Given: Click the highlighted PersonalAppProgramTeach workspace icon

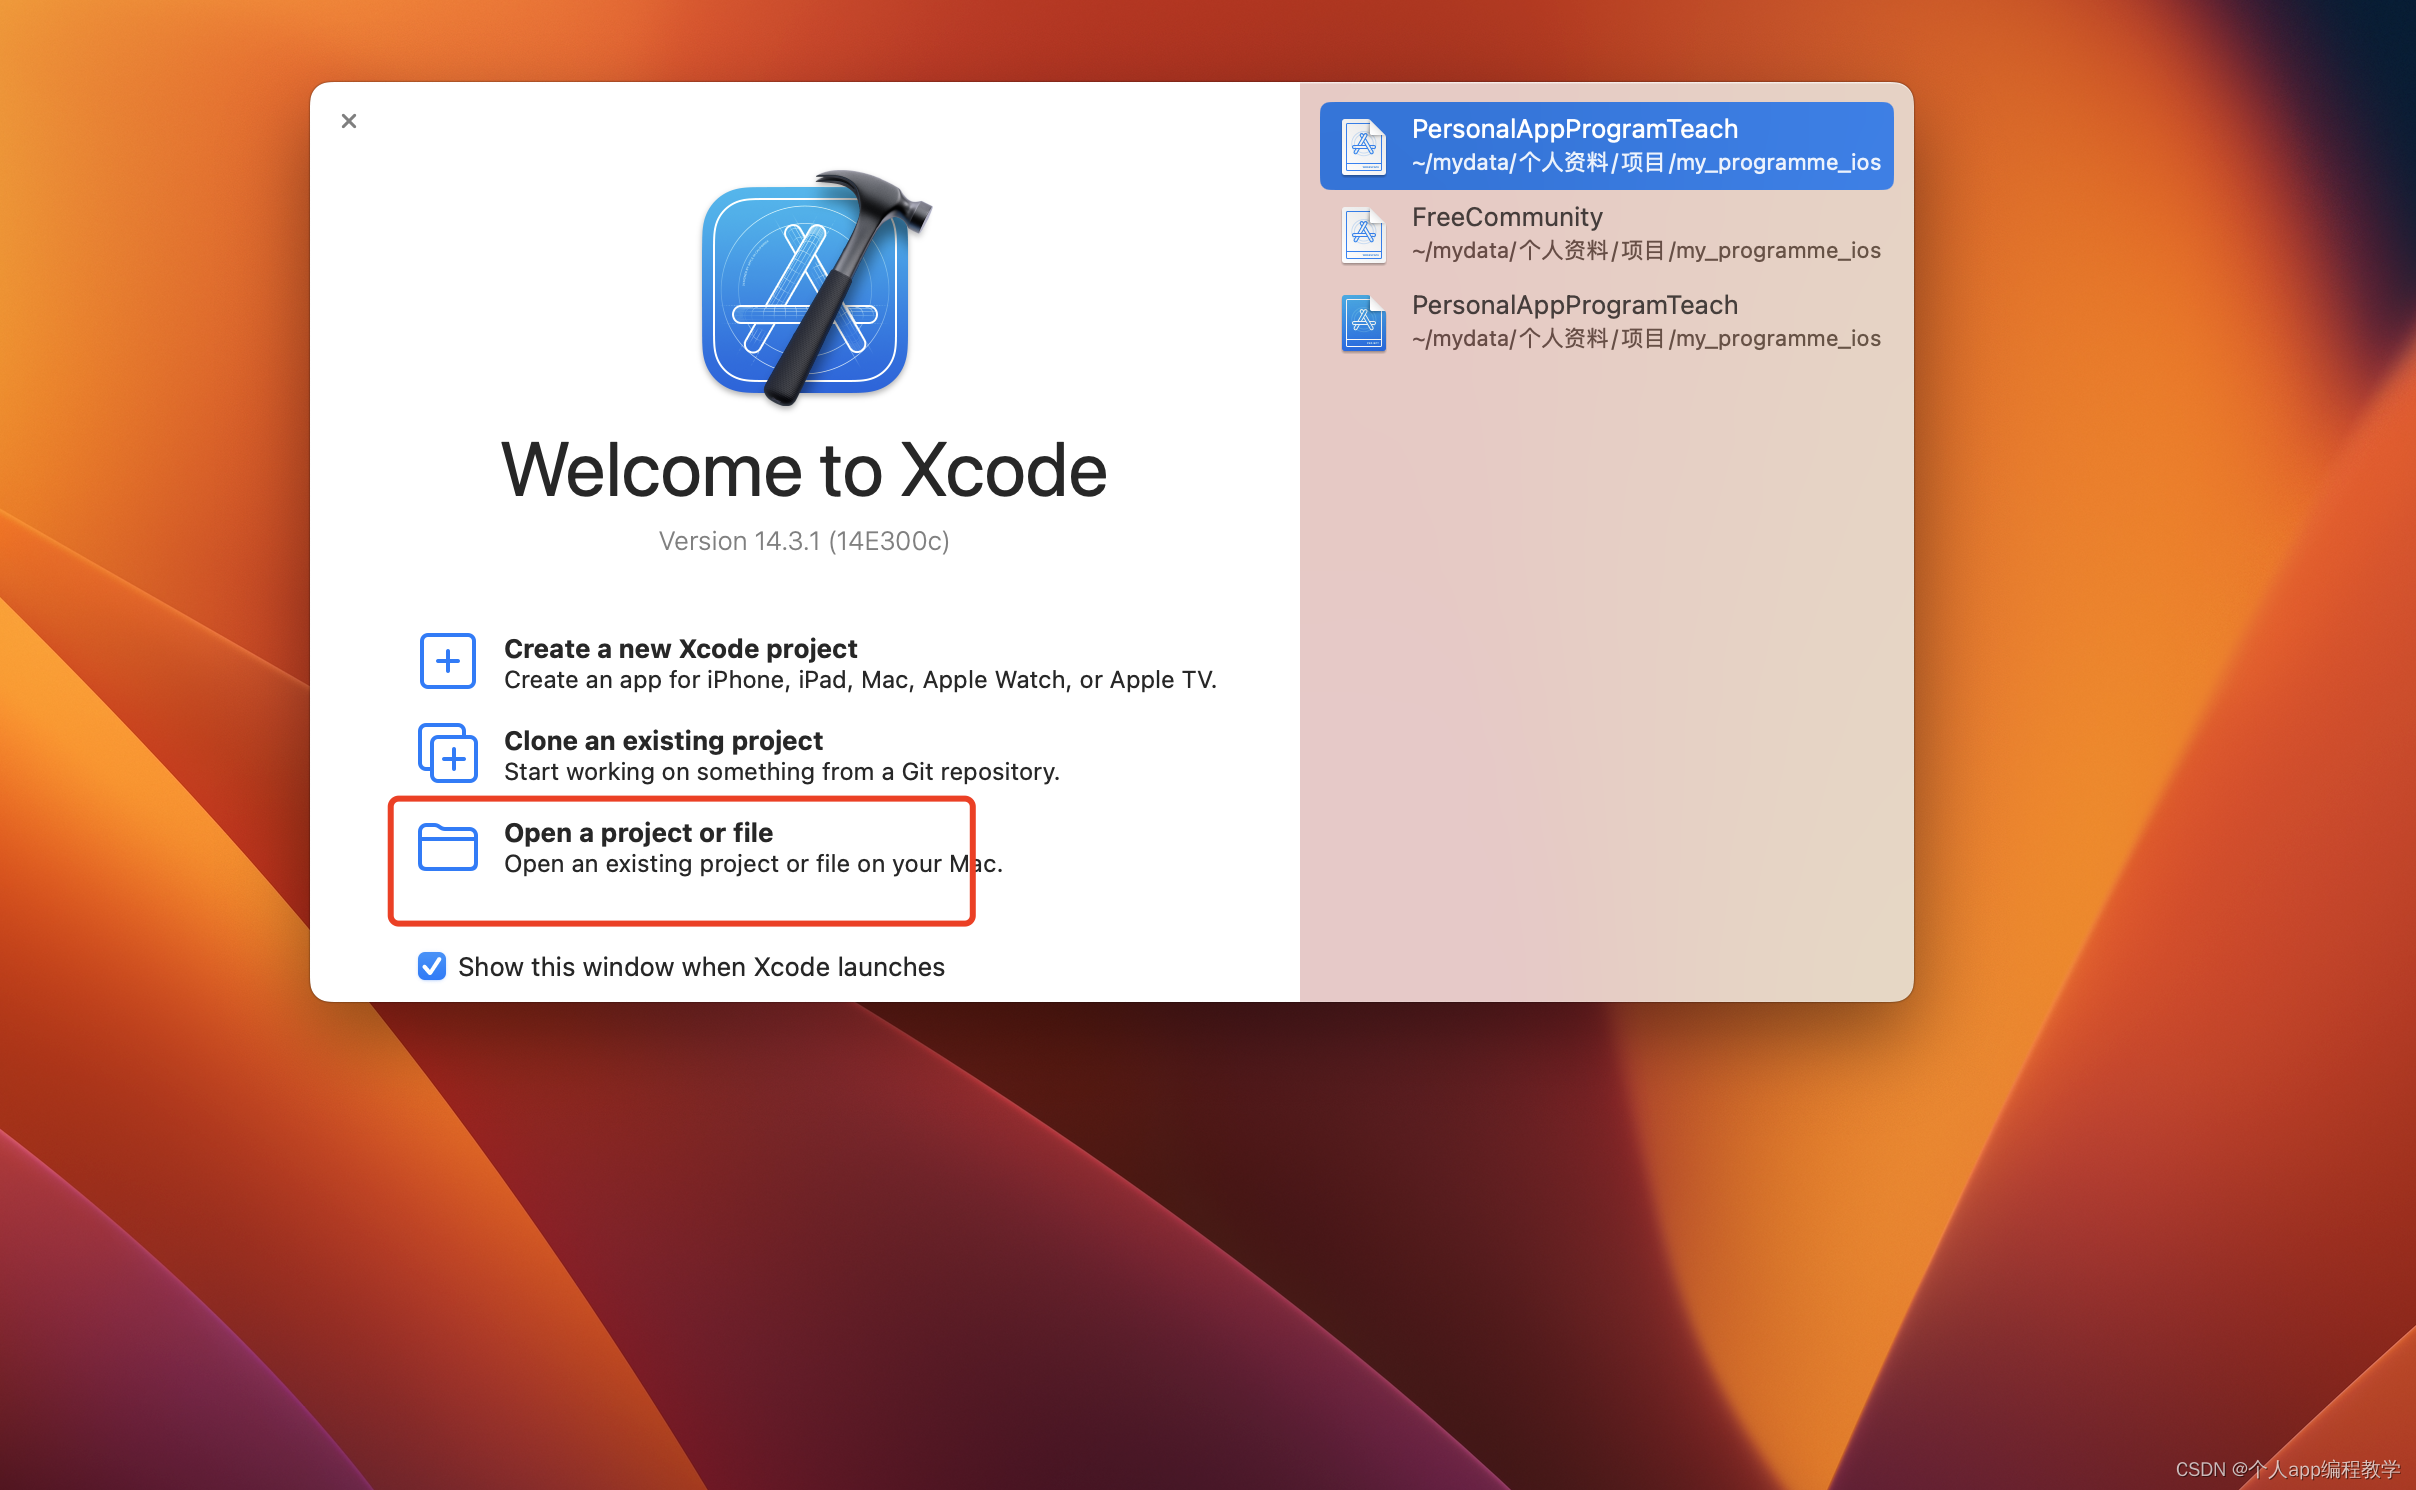Looking at the screenshot, I should click(x=1363, y=146).
